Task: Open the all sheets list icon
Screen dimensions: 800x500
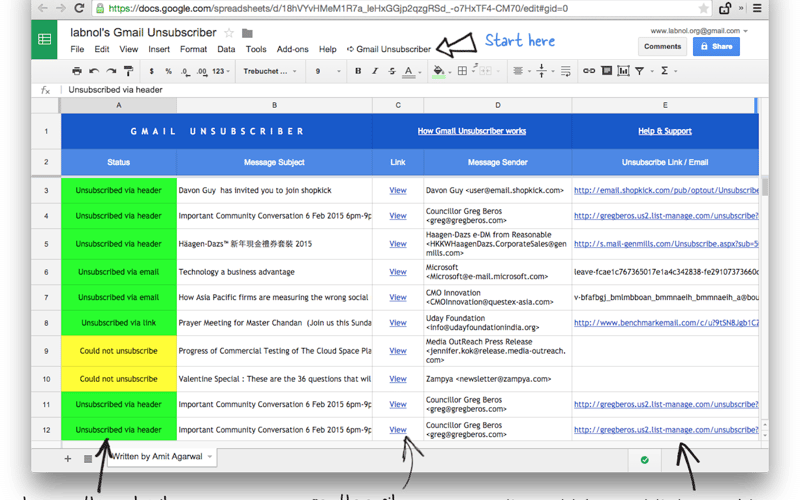Action: tap(88, 459)
